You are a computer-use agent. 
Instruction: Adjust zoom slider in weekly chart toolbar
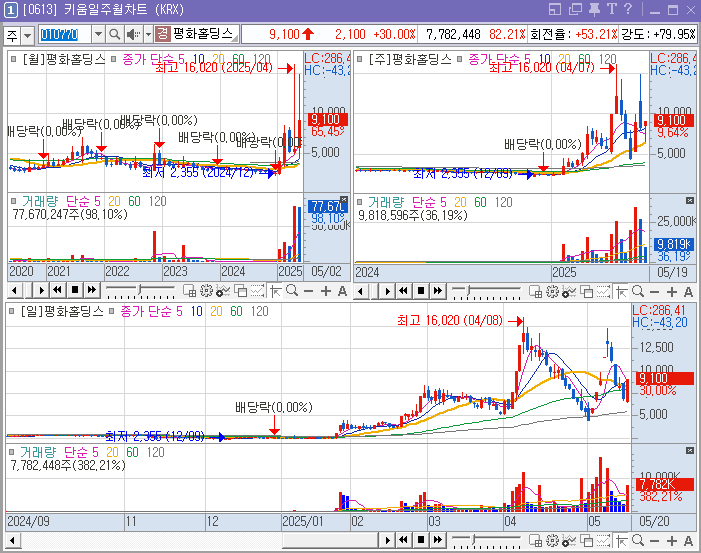(469, 291)
